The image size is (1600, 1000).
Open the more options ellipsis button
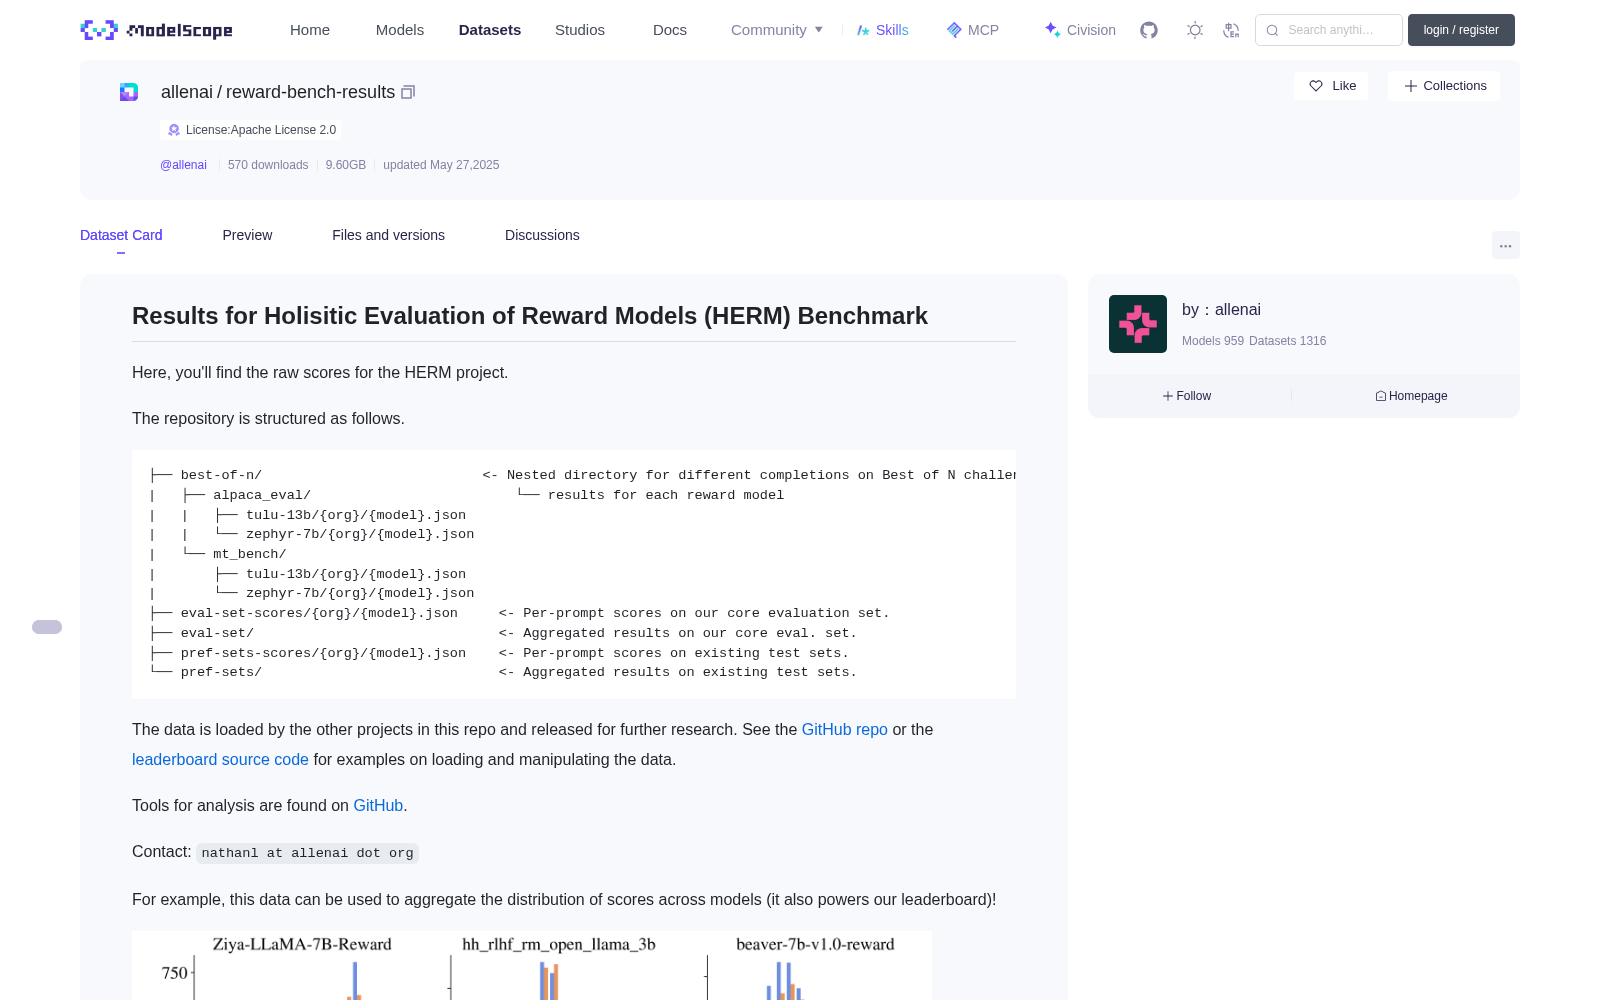tap(1506, 245)
